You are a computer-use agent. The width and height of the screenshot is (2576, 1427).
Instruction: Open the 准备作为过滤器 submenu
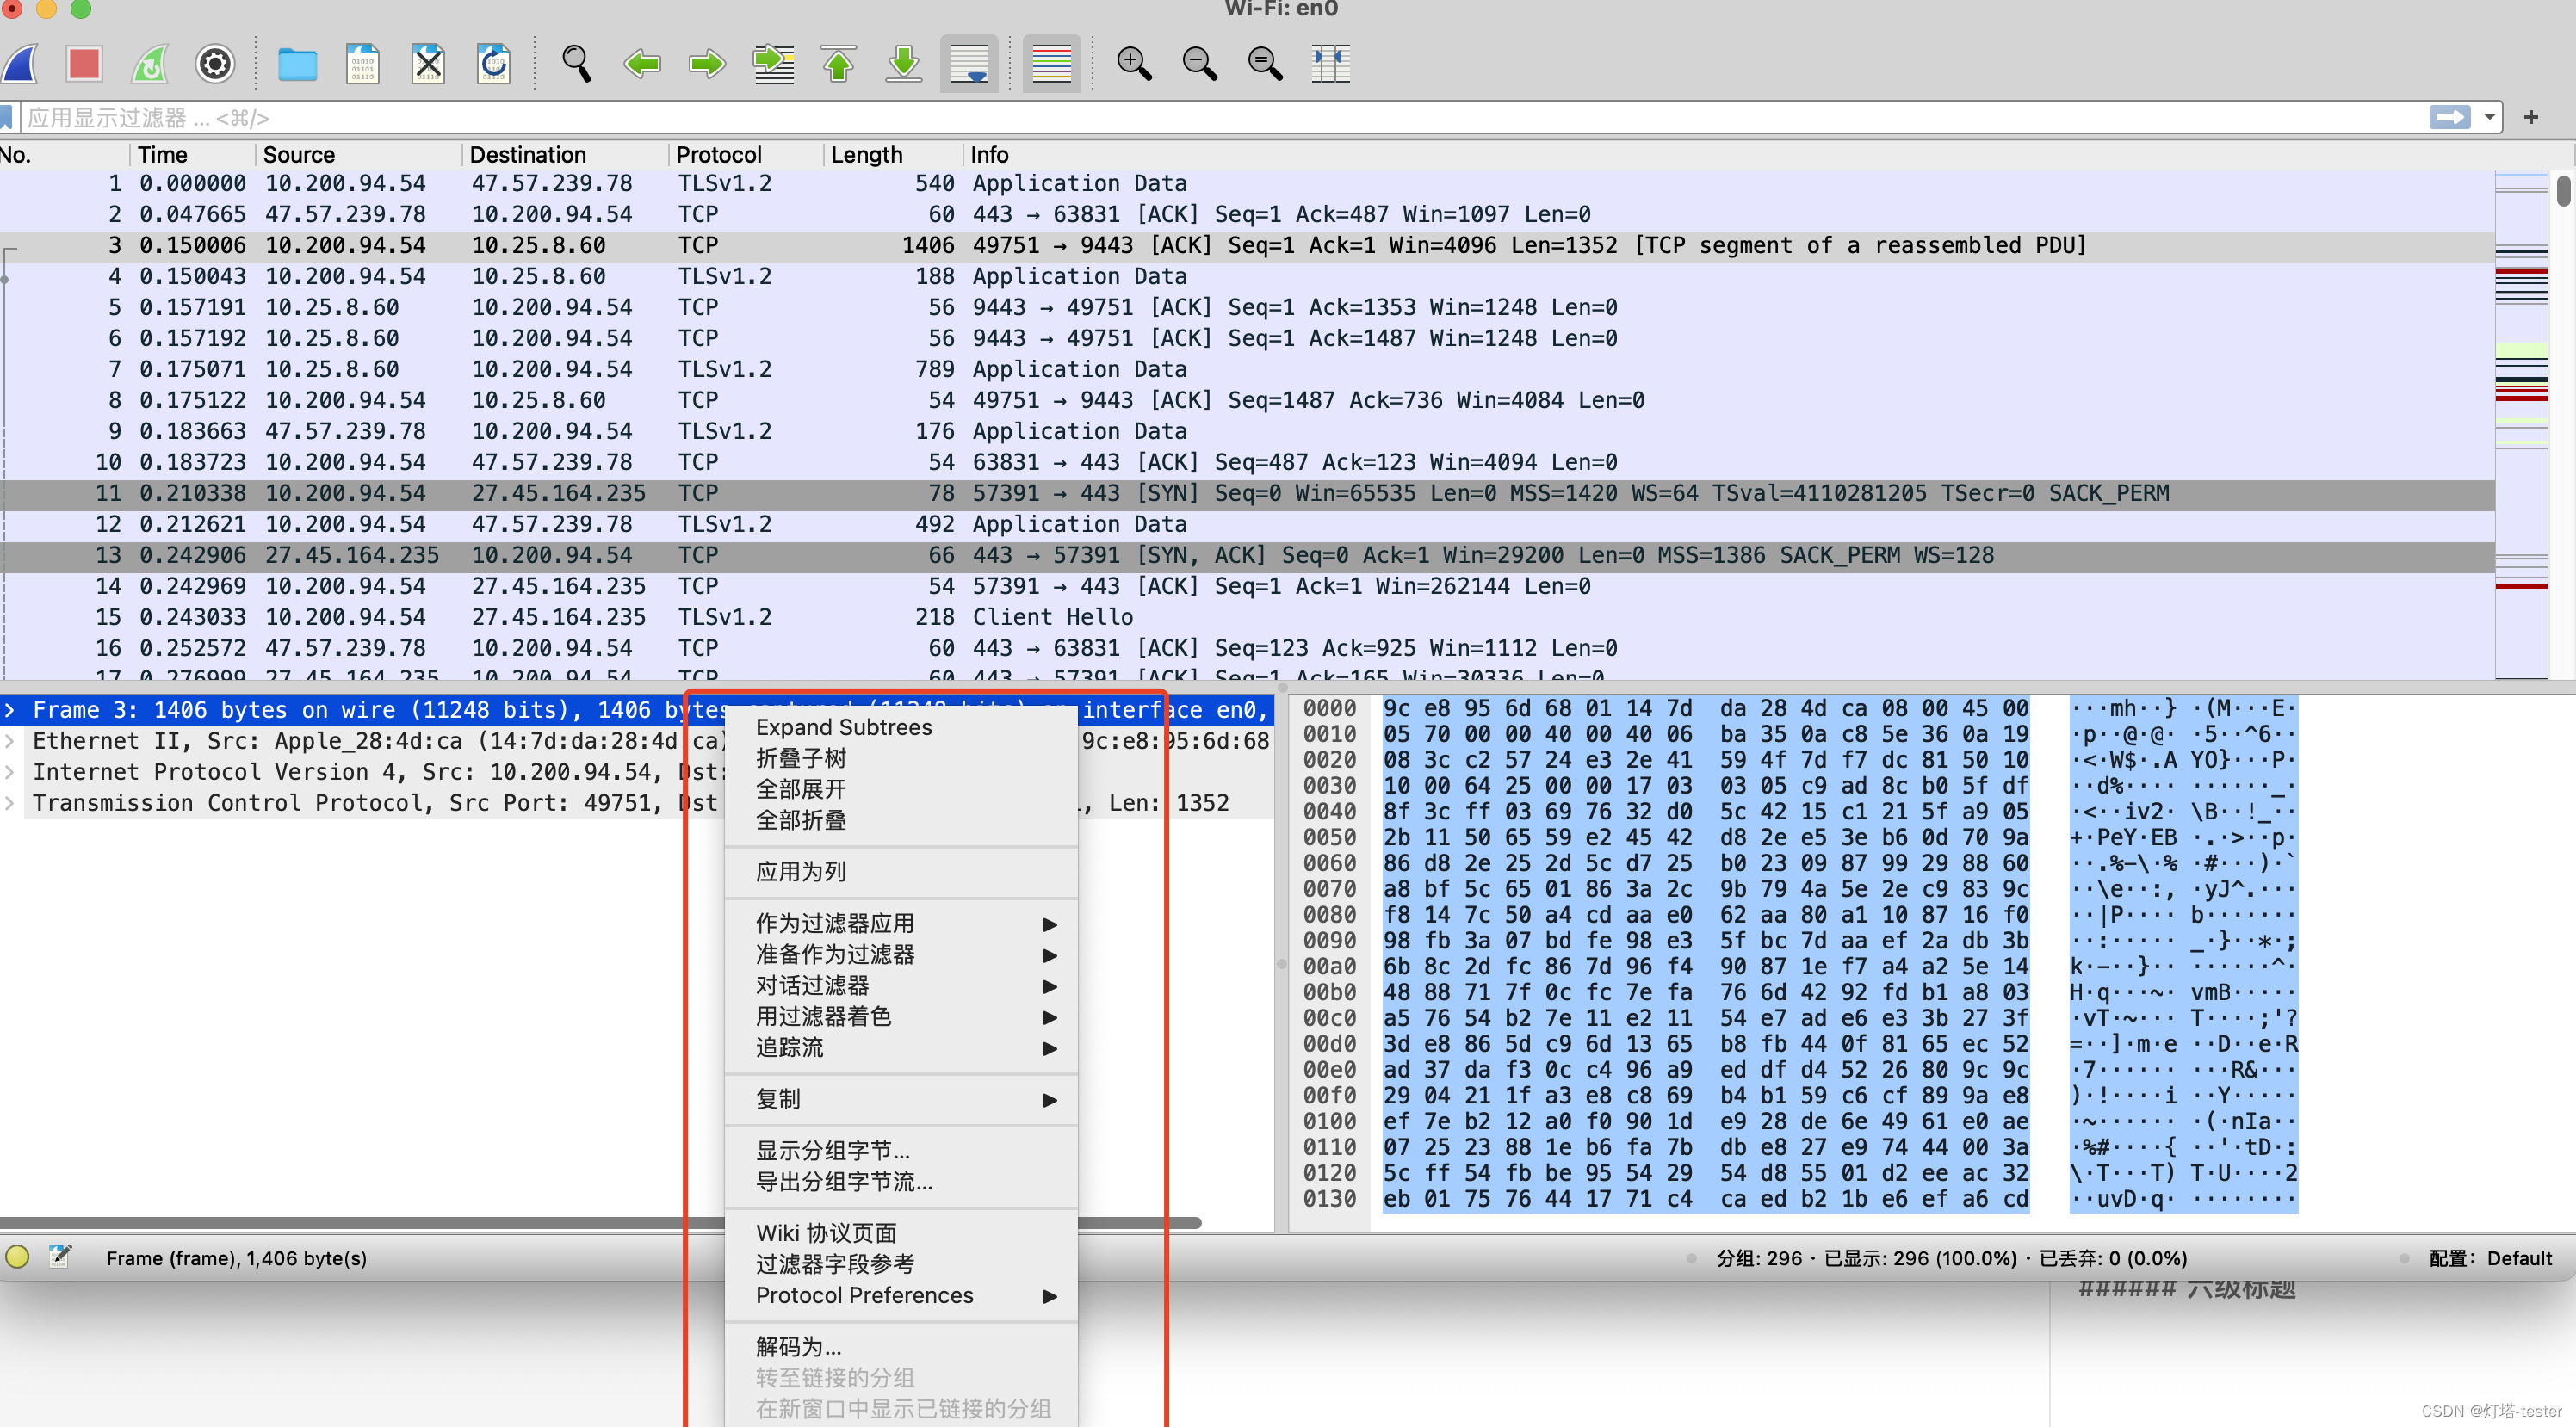(x=901, y=955)
